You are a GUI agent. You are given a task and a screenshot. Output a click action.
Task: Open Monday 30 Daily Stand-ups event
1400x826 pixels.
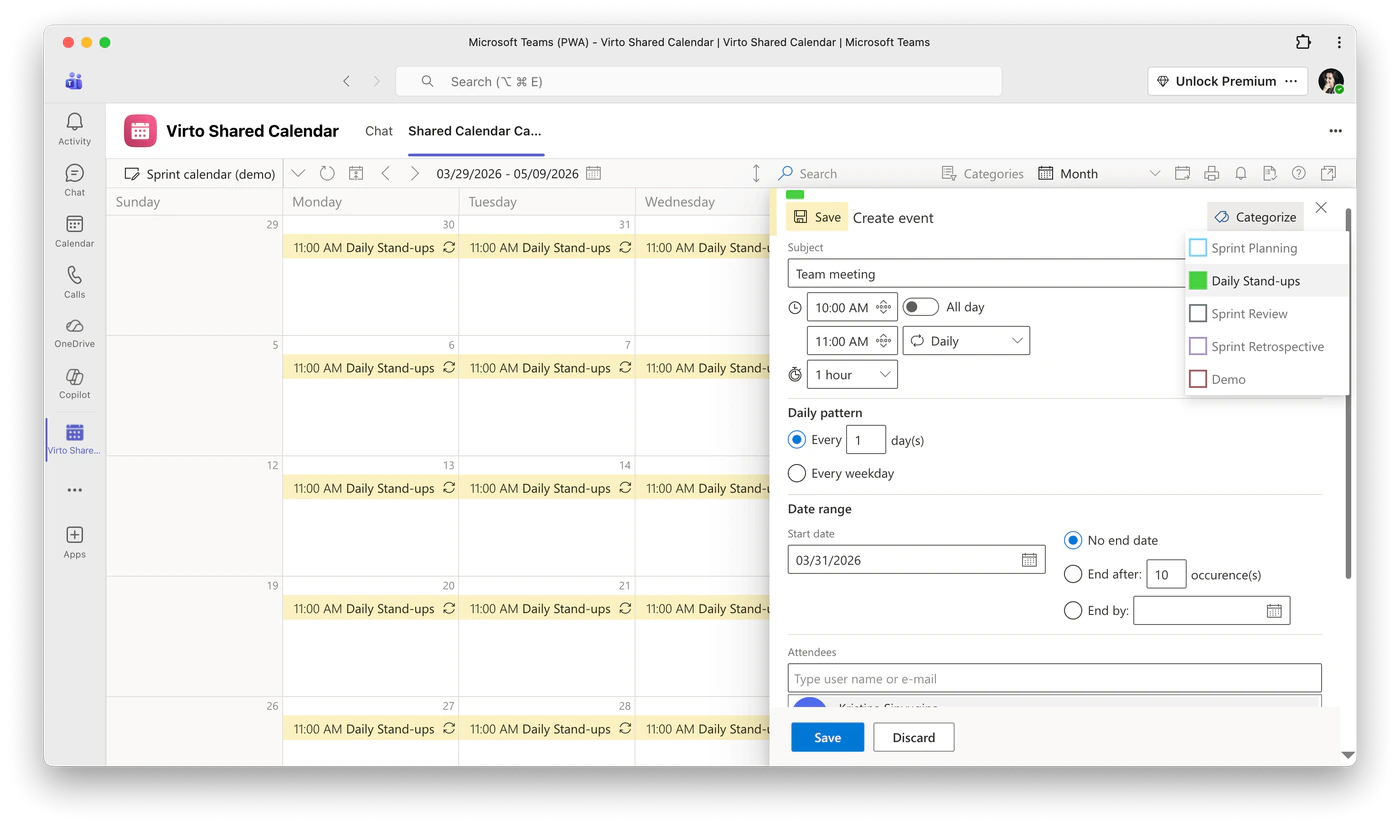pos(371,247)
